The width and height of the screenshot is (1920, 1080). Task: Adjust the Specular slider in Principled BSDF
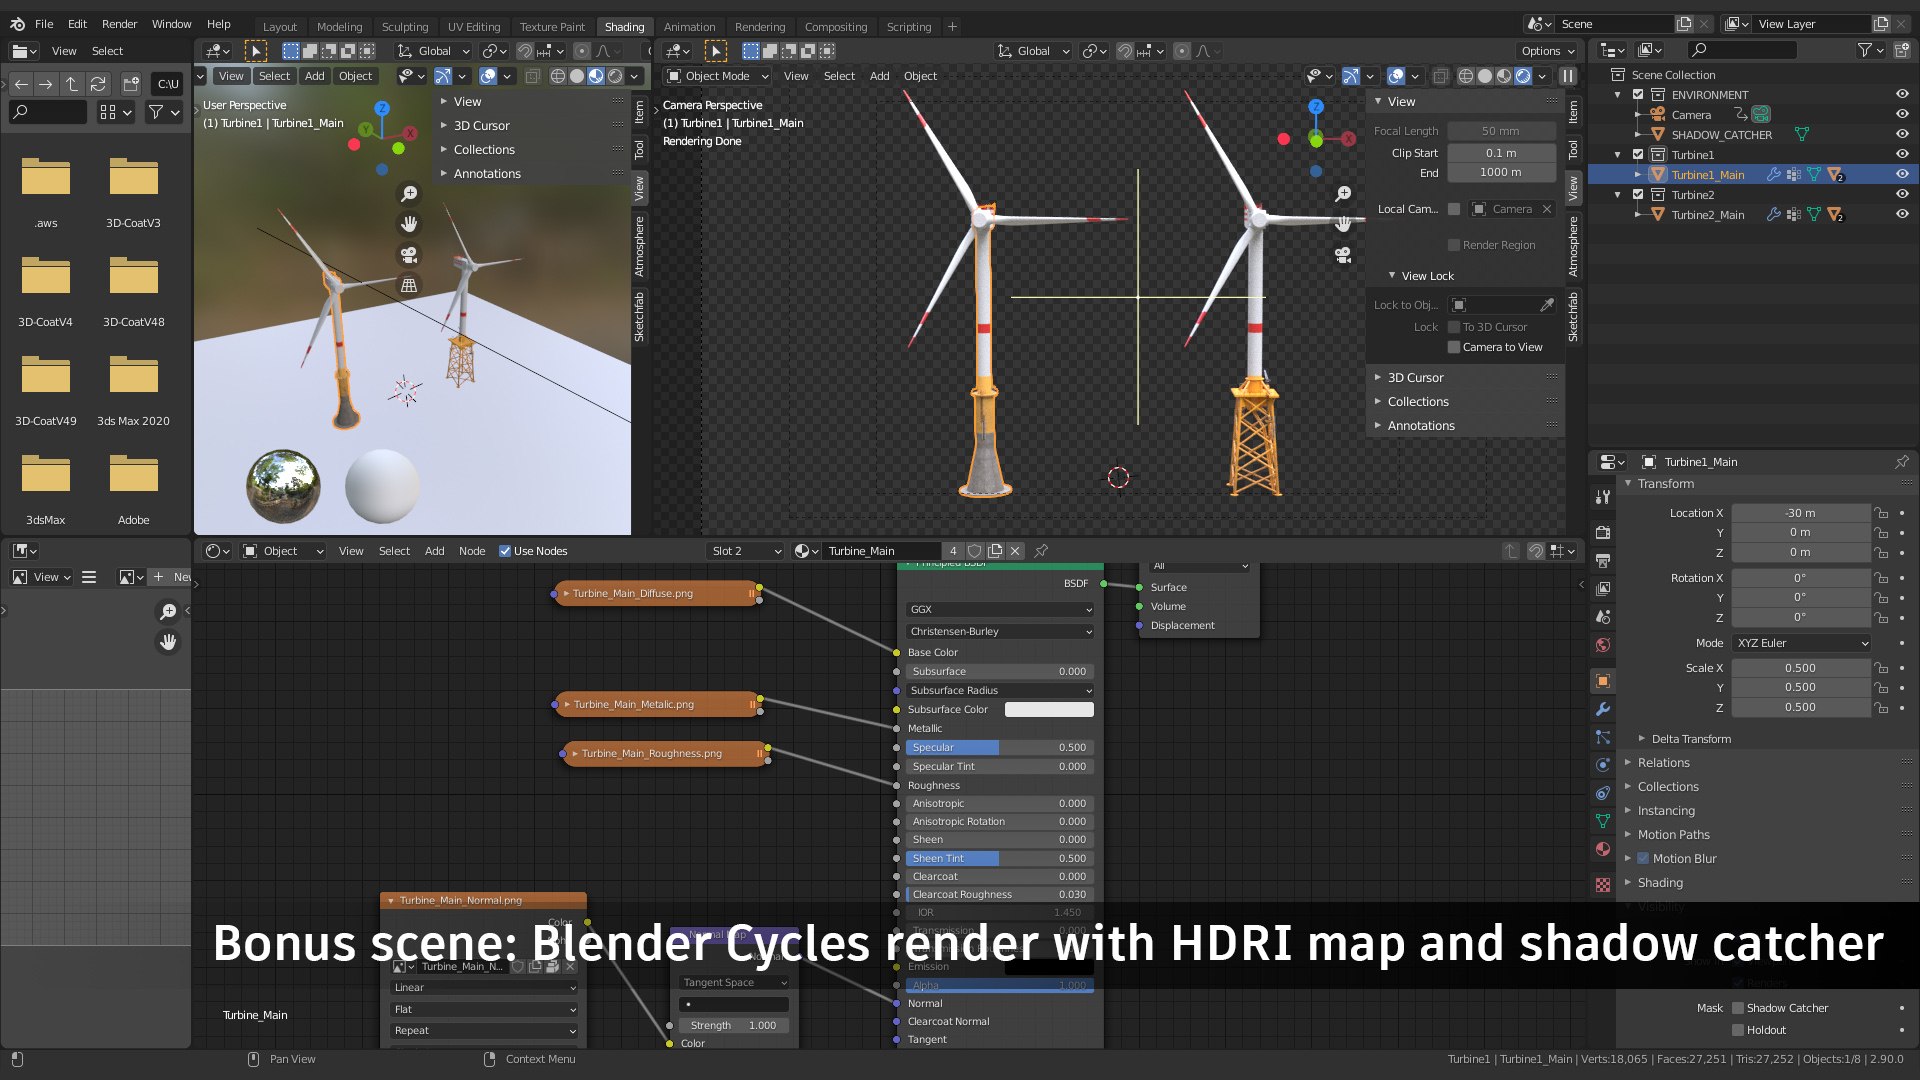[998, 748]
